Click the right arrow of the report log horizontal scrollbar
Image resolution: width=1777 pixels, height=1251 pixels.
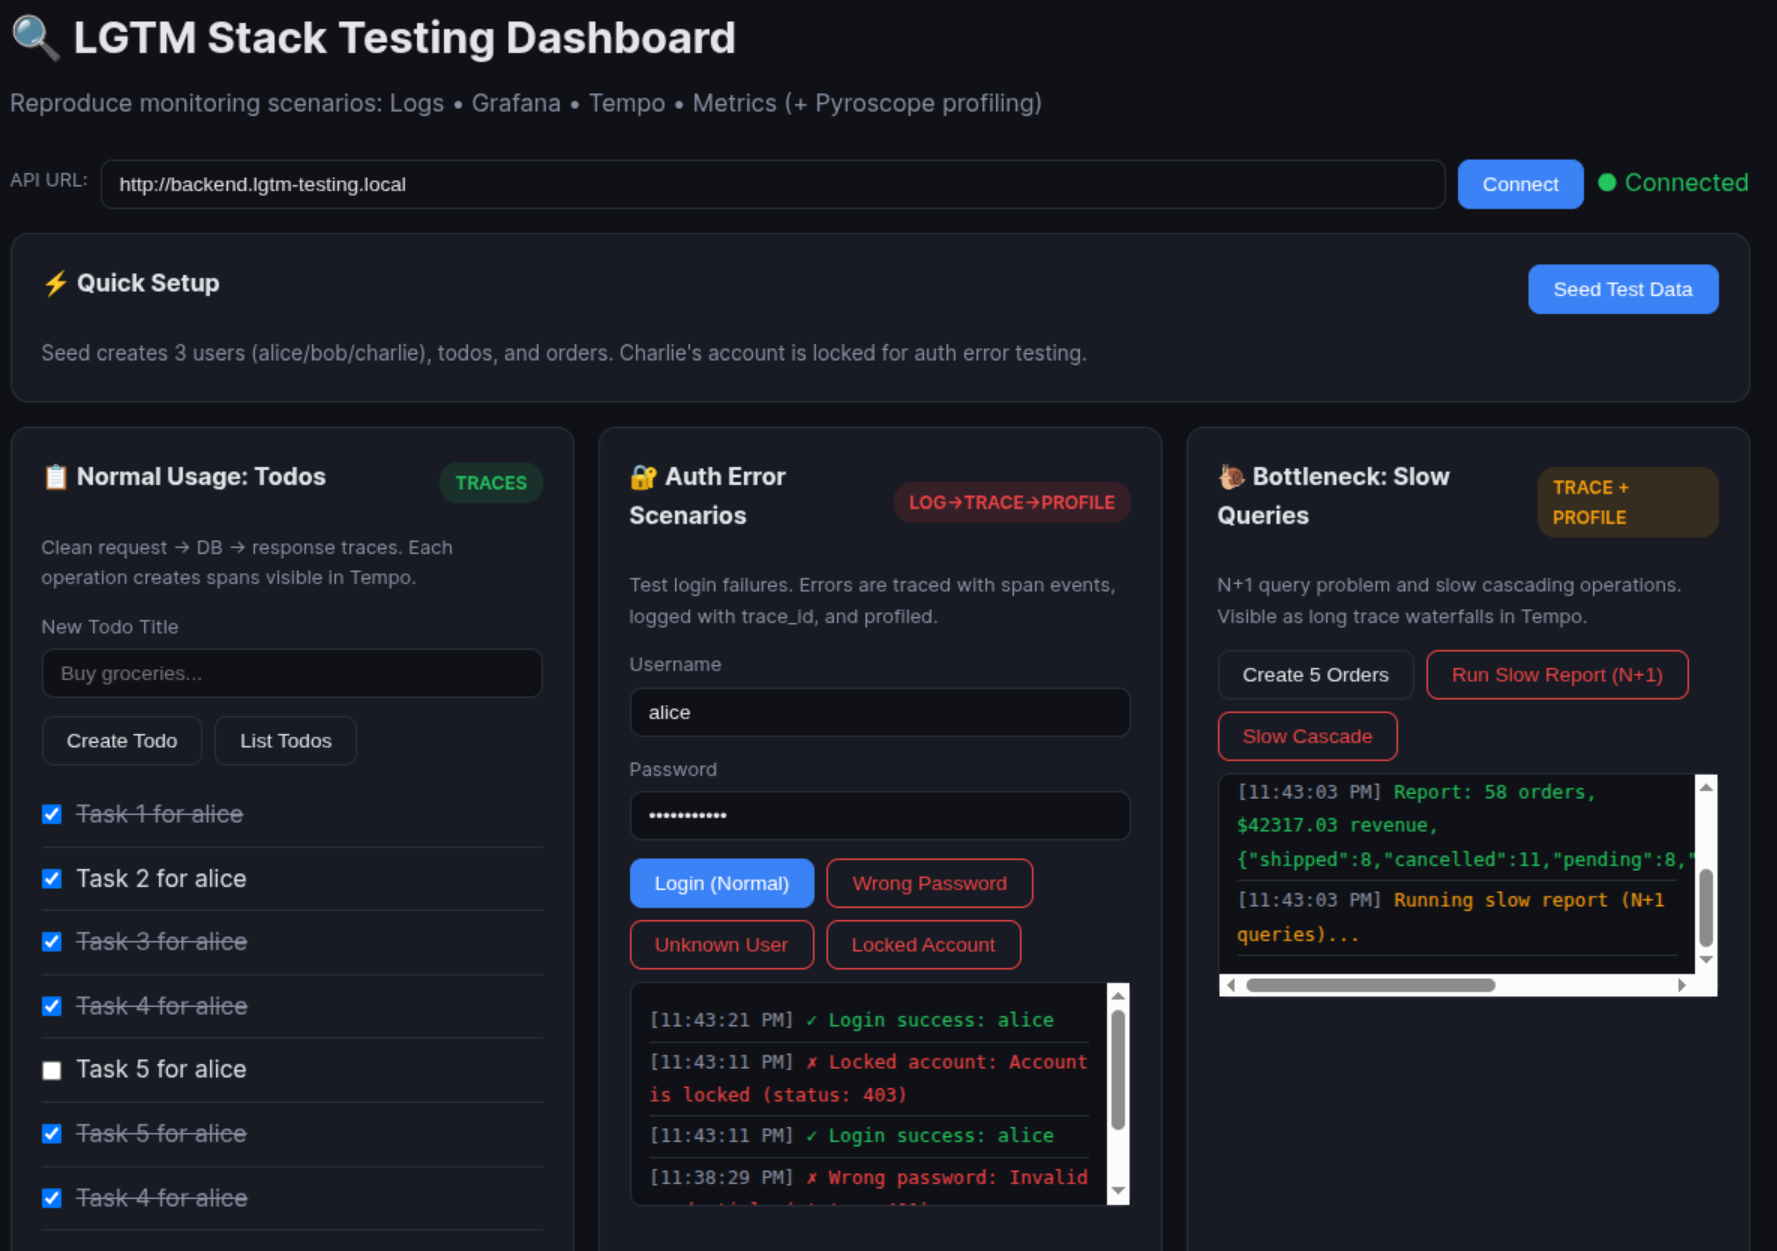pos(1682,985)
